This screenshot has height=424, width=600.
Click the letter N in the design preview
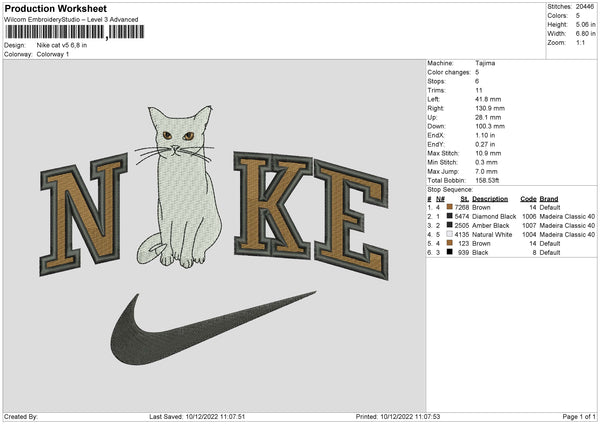pos(83,214)
